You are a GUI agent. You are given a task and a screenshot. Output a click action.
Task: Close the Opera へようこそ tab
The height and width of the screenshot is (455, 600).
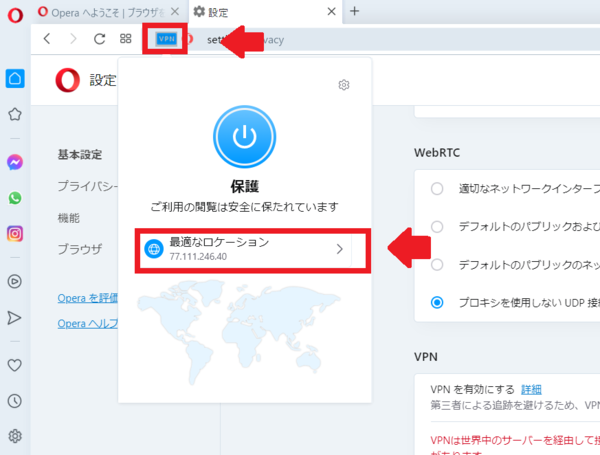pyautogui.click(x=175, y=12)
